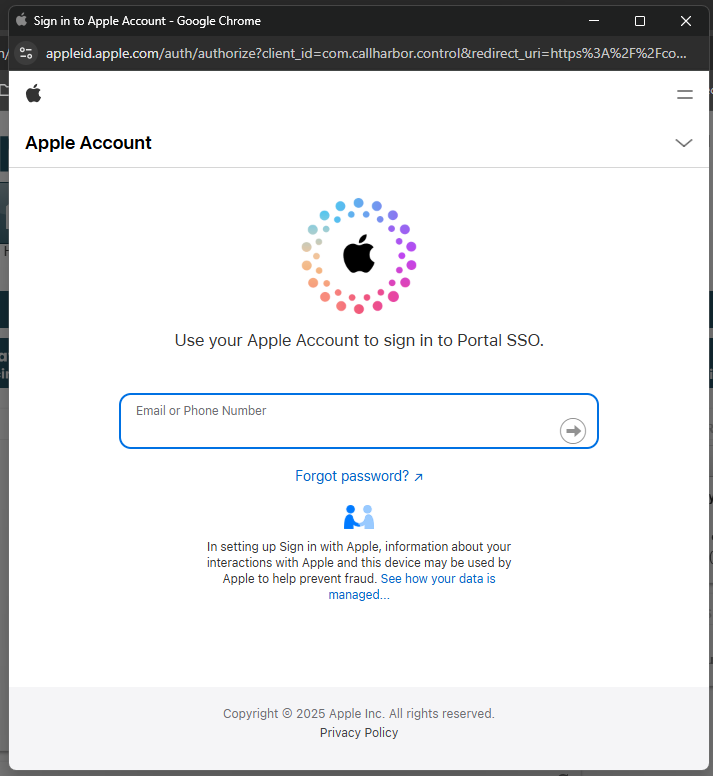Viewport: 713px width, 776px height.
Task: Click the central Apple logo with colored dots
Action: click(x=359, y=255)
